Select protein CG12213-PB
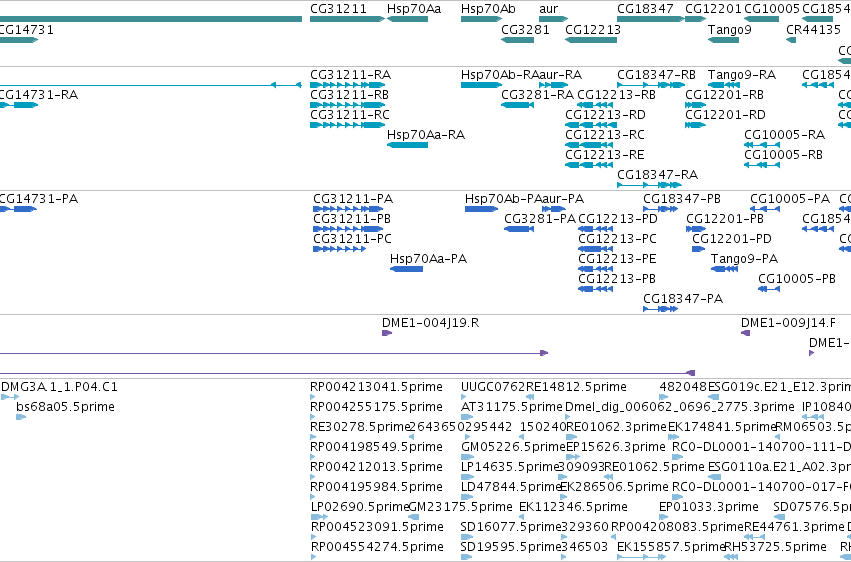 coord(595,289)
